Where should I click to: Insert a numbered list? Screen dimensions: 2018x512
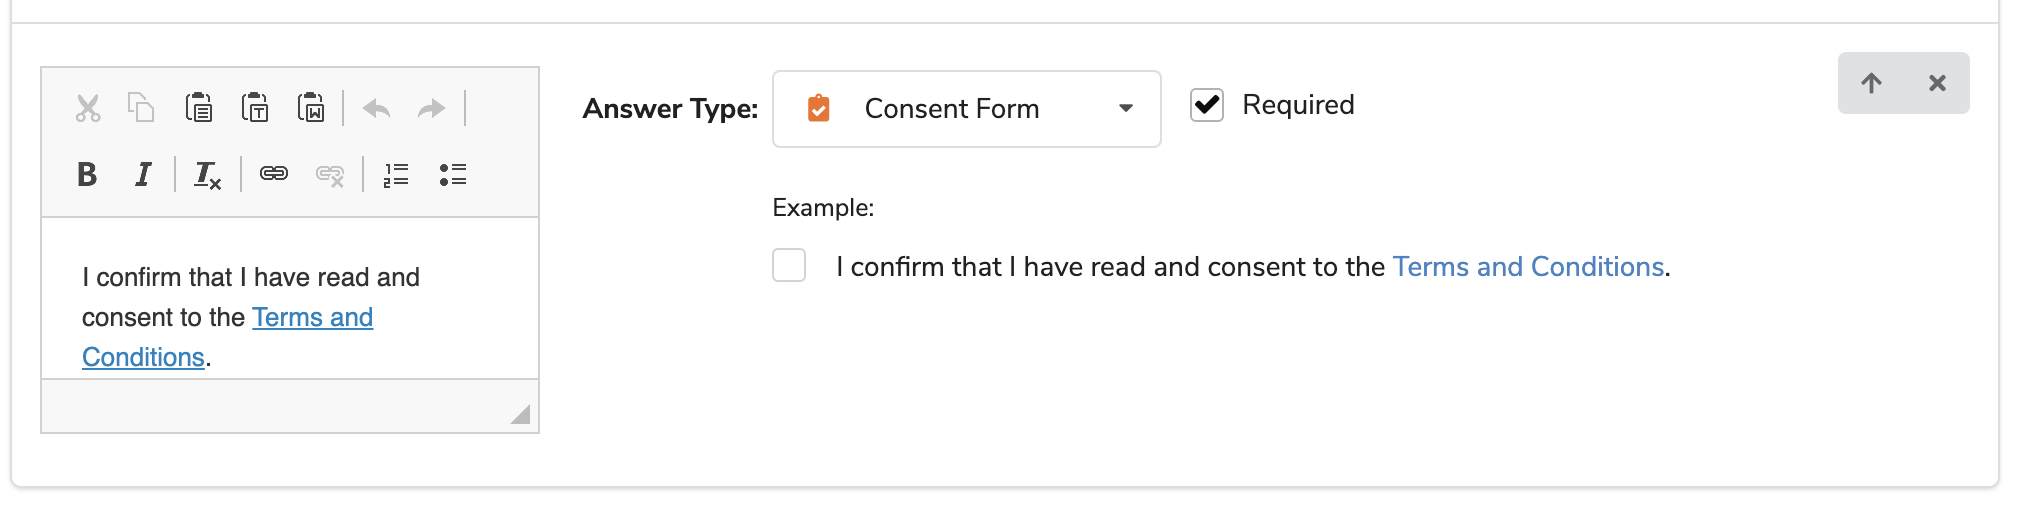[x=396, y=175]
